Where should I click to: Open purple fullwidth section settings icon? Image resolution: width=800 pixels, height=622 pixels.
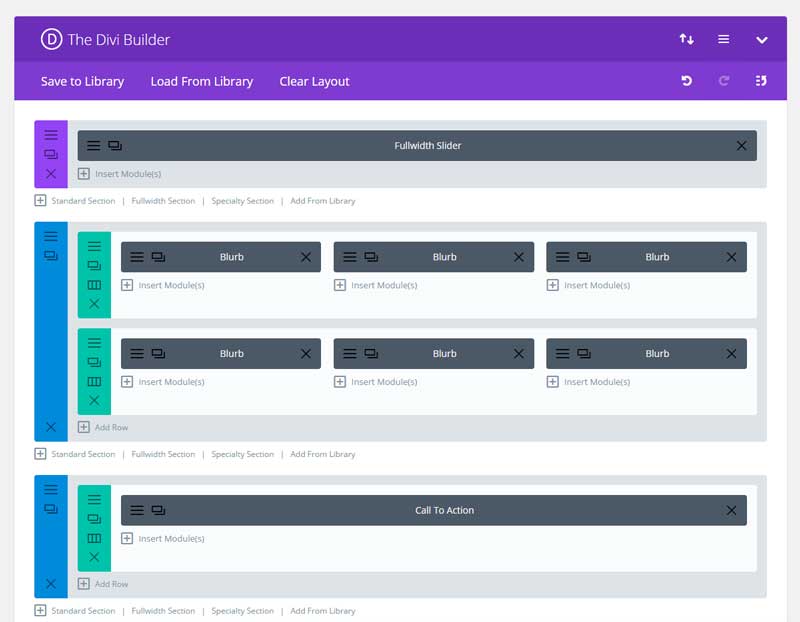(x=51, y=135)
